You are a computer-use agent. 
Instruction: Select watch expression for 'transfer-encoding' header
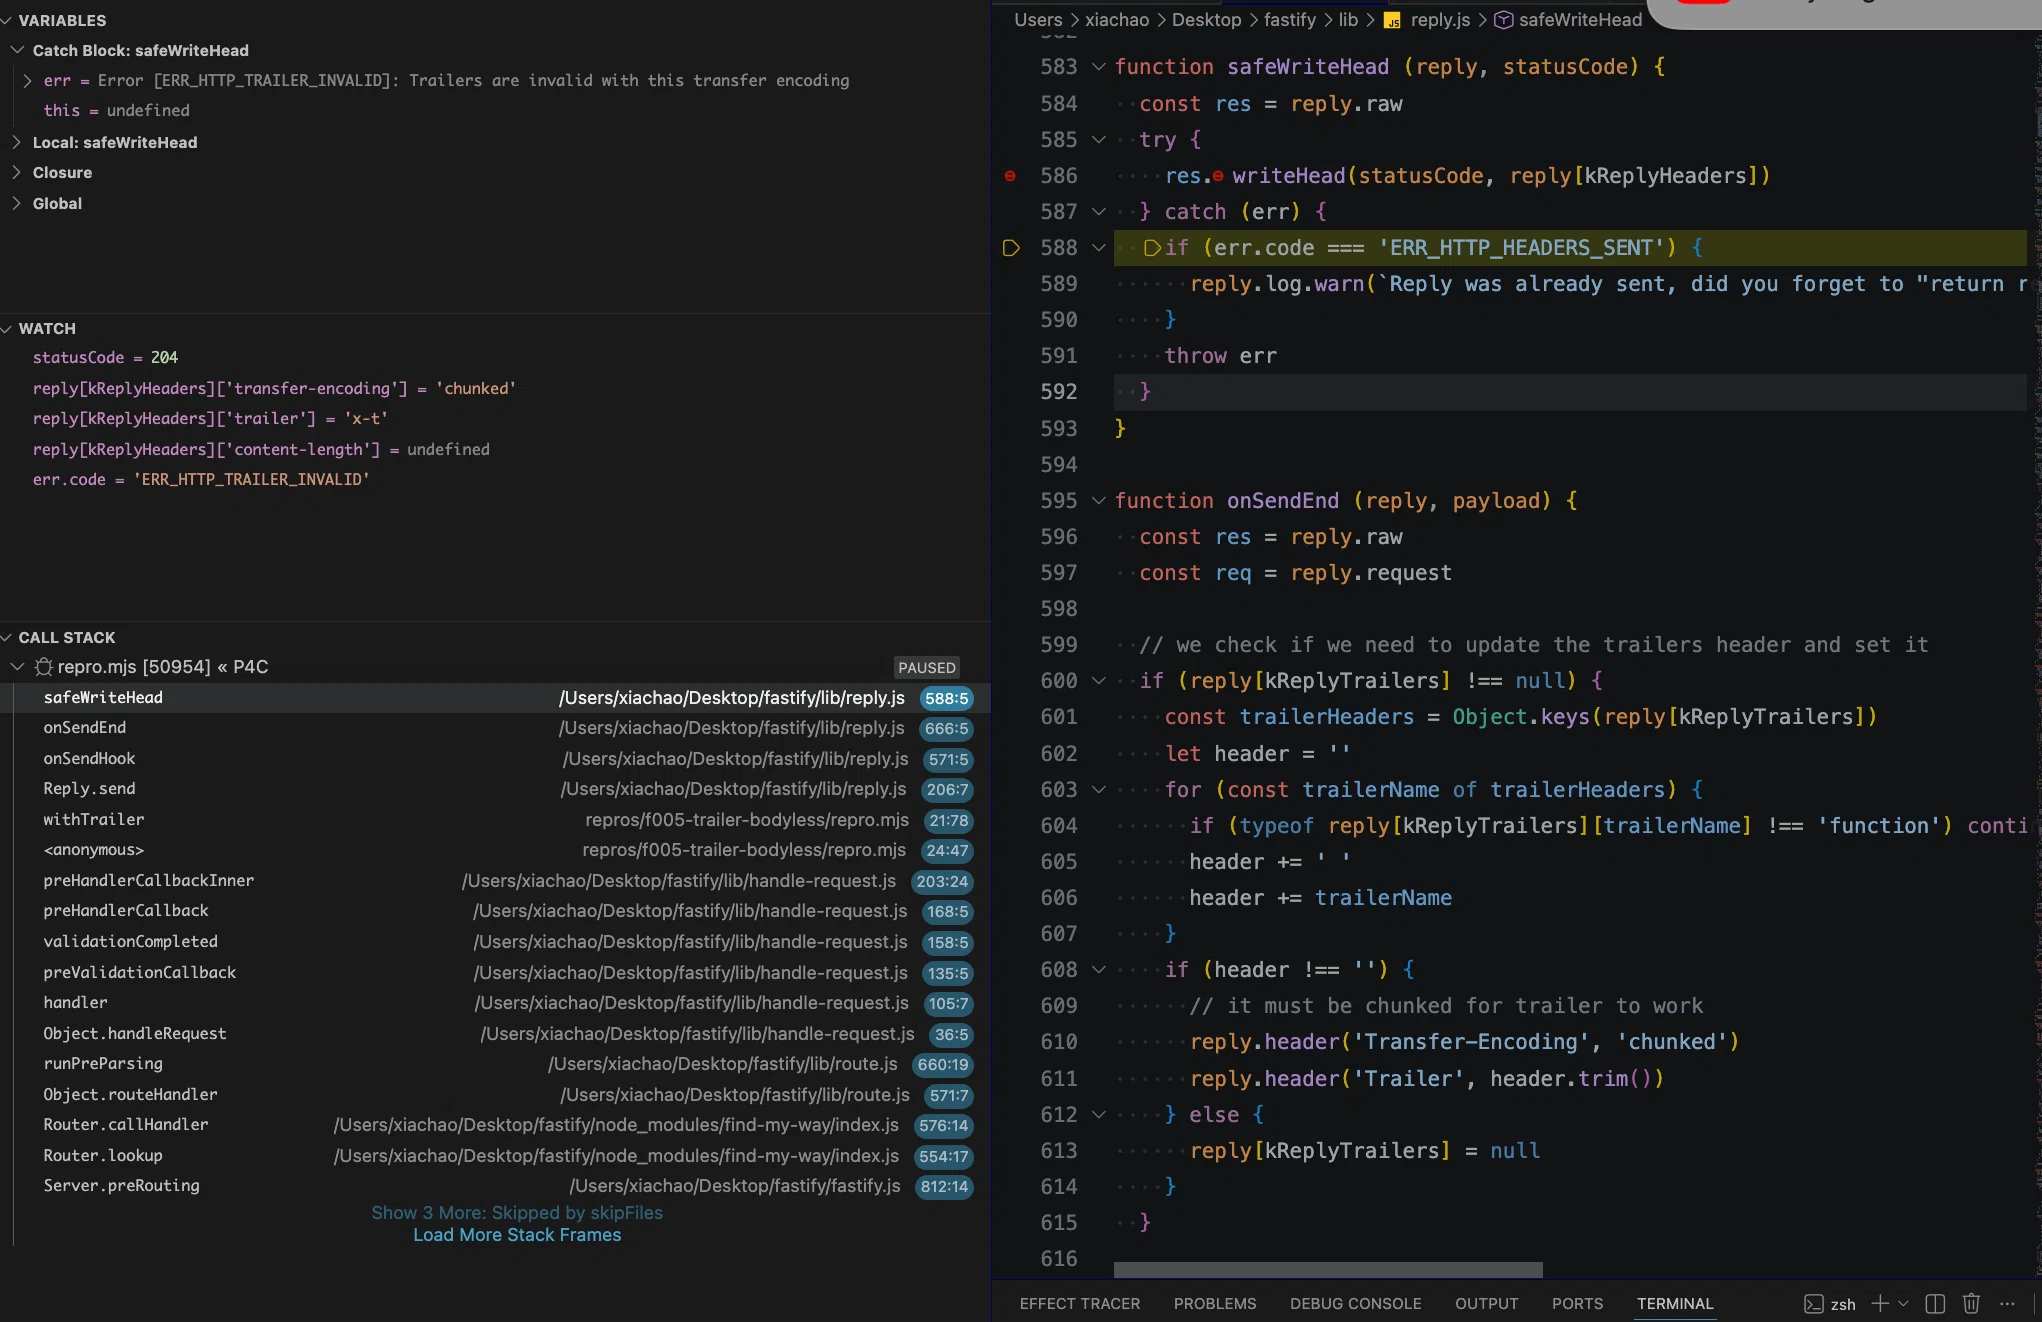[495, 389]
